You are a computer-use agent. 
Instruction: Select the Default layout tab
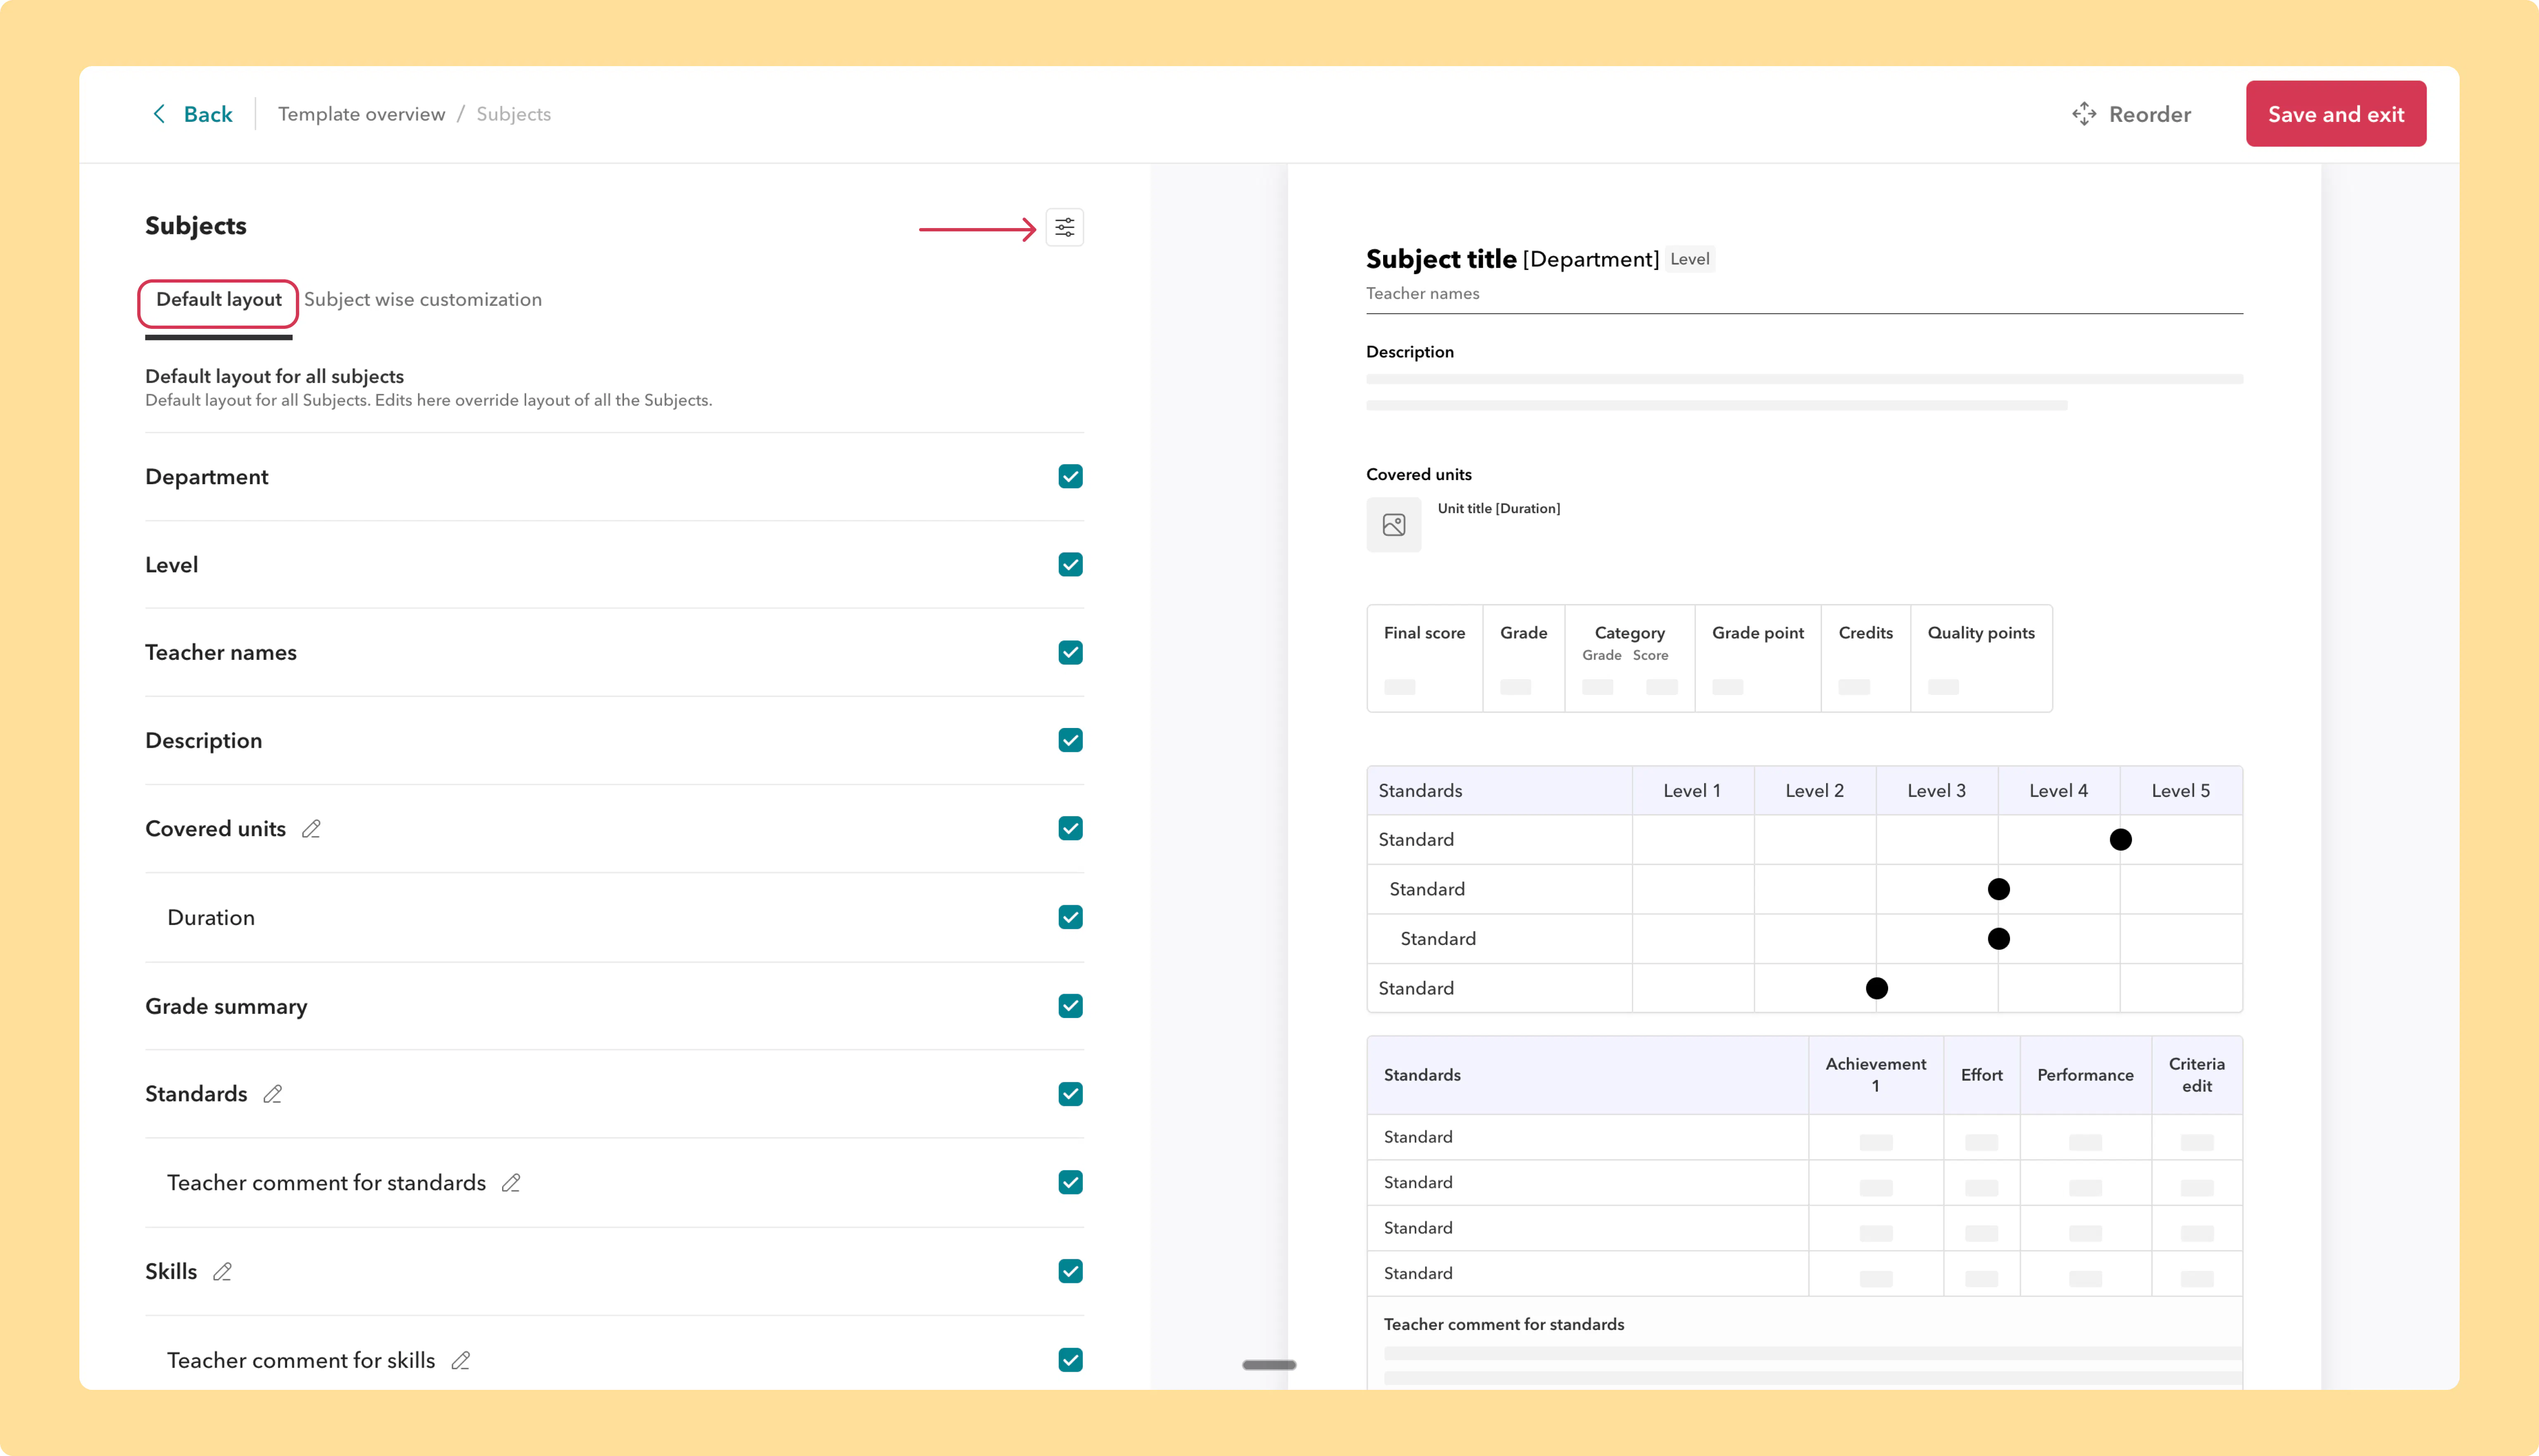click(218, 300)
